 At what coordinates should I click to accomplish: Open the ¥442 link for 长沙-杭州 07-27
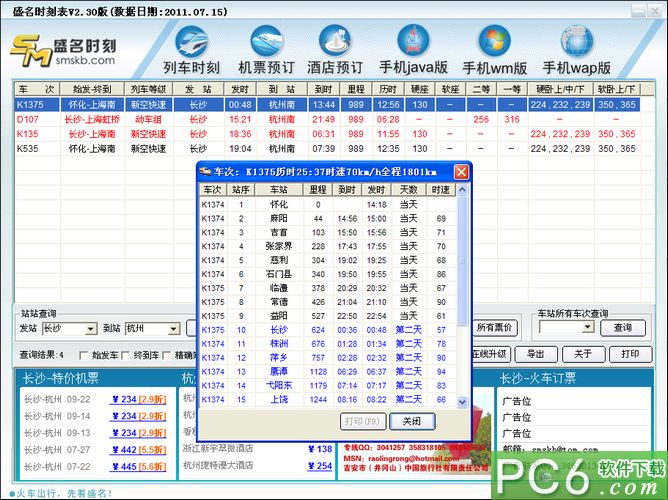pyautogui.click(x=138, y=450)
